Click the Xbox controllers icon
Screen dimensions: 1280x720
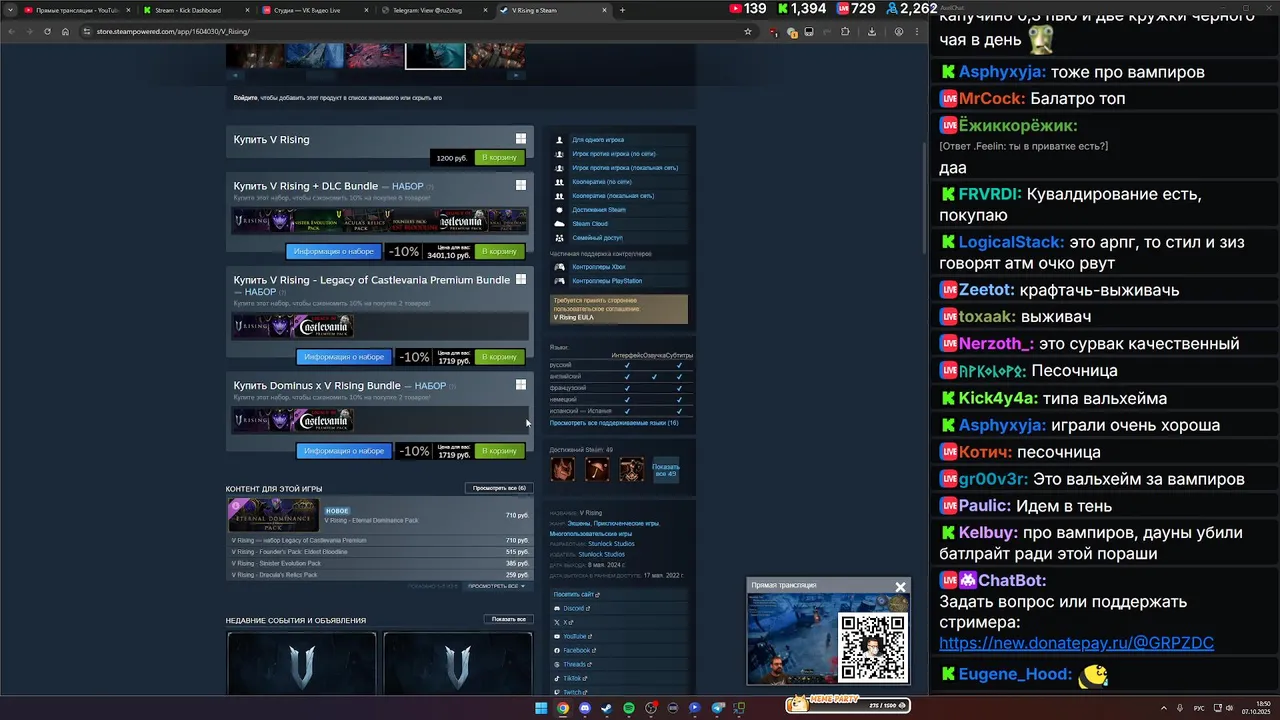pos(560,267)
